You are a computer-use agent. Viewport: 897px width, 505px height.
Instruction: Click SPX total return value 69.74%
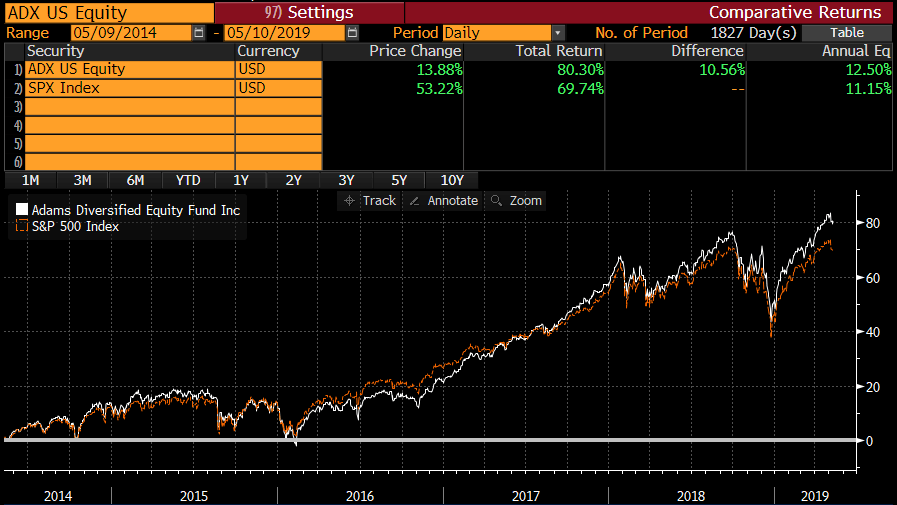[580, 89]
